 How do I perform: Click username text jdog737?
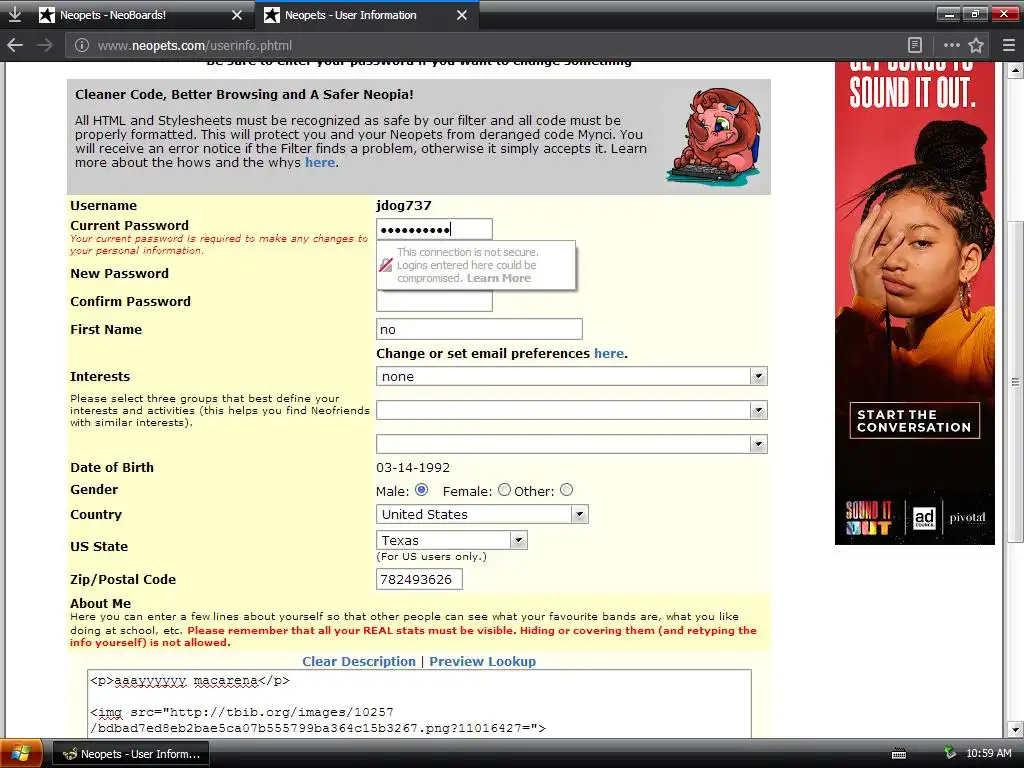tap(404, 205)
